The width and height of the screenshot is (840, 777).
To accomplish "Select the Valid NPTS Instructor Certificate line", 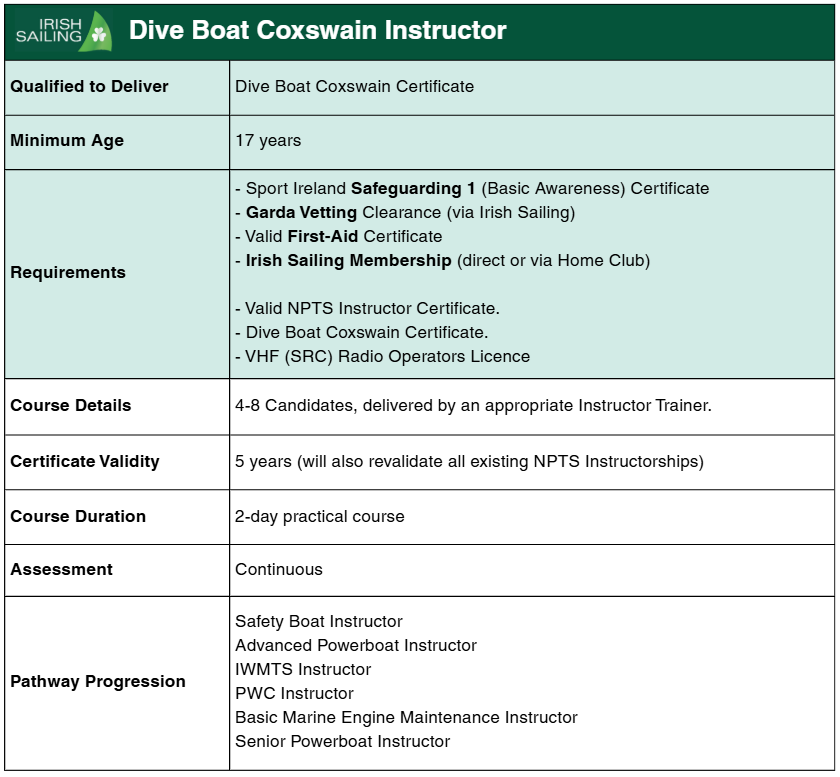I will (x=367, y=308).
